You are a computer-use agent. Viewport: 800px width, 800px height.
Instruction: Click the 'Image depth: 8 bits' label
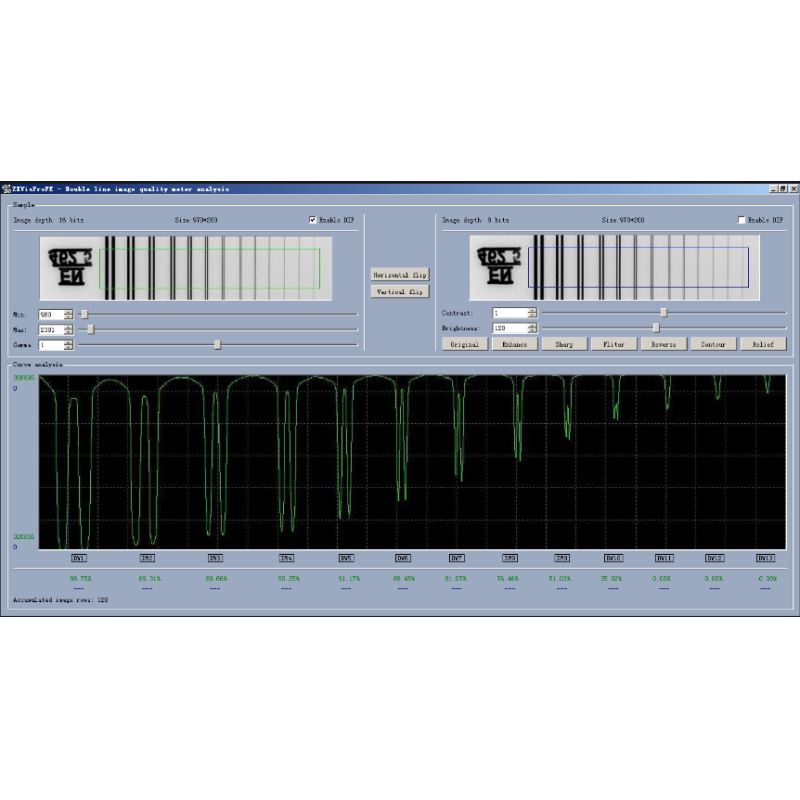pos(476,220)
